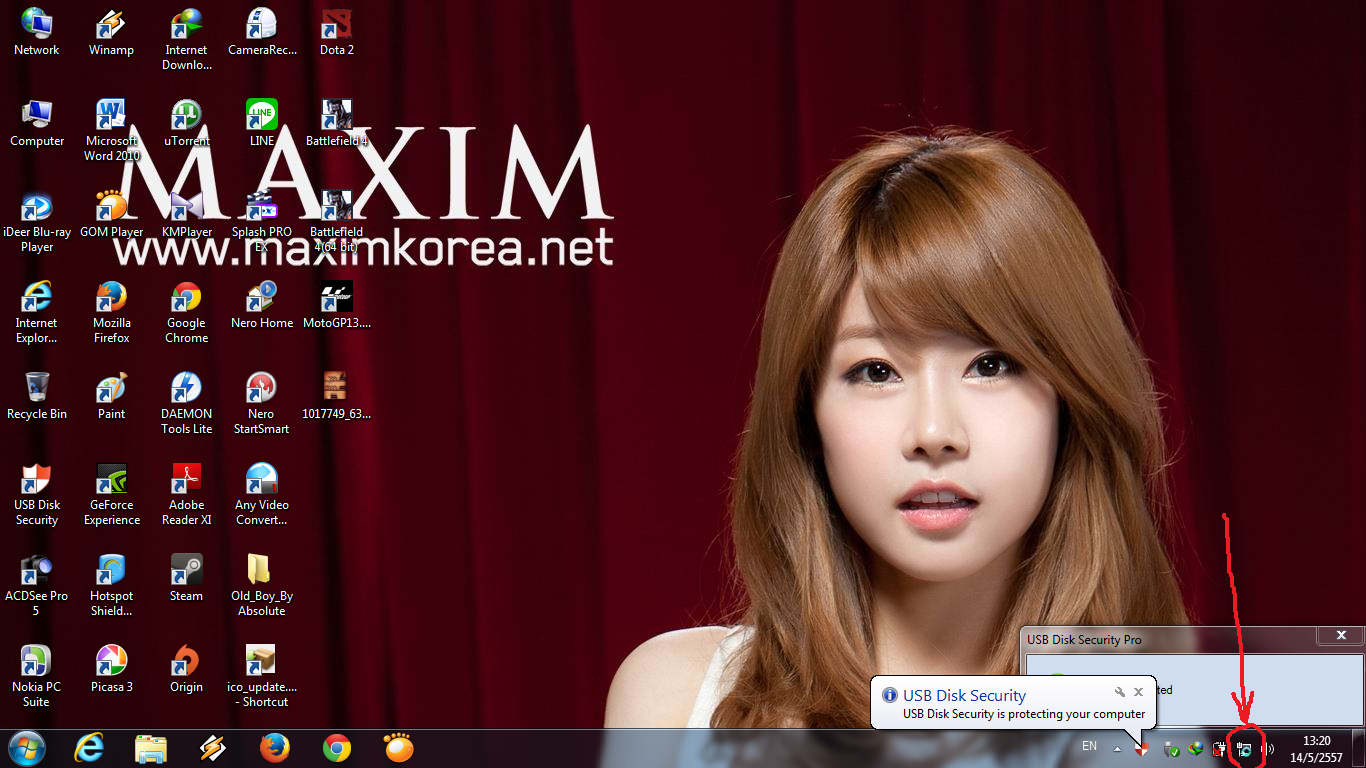Image resolution: width=1366 pixels, height=768 pixels.
Task: Select USB Disk Security desktop shortcut
Action: 37,494
